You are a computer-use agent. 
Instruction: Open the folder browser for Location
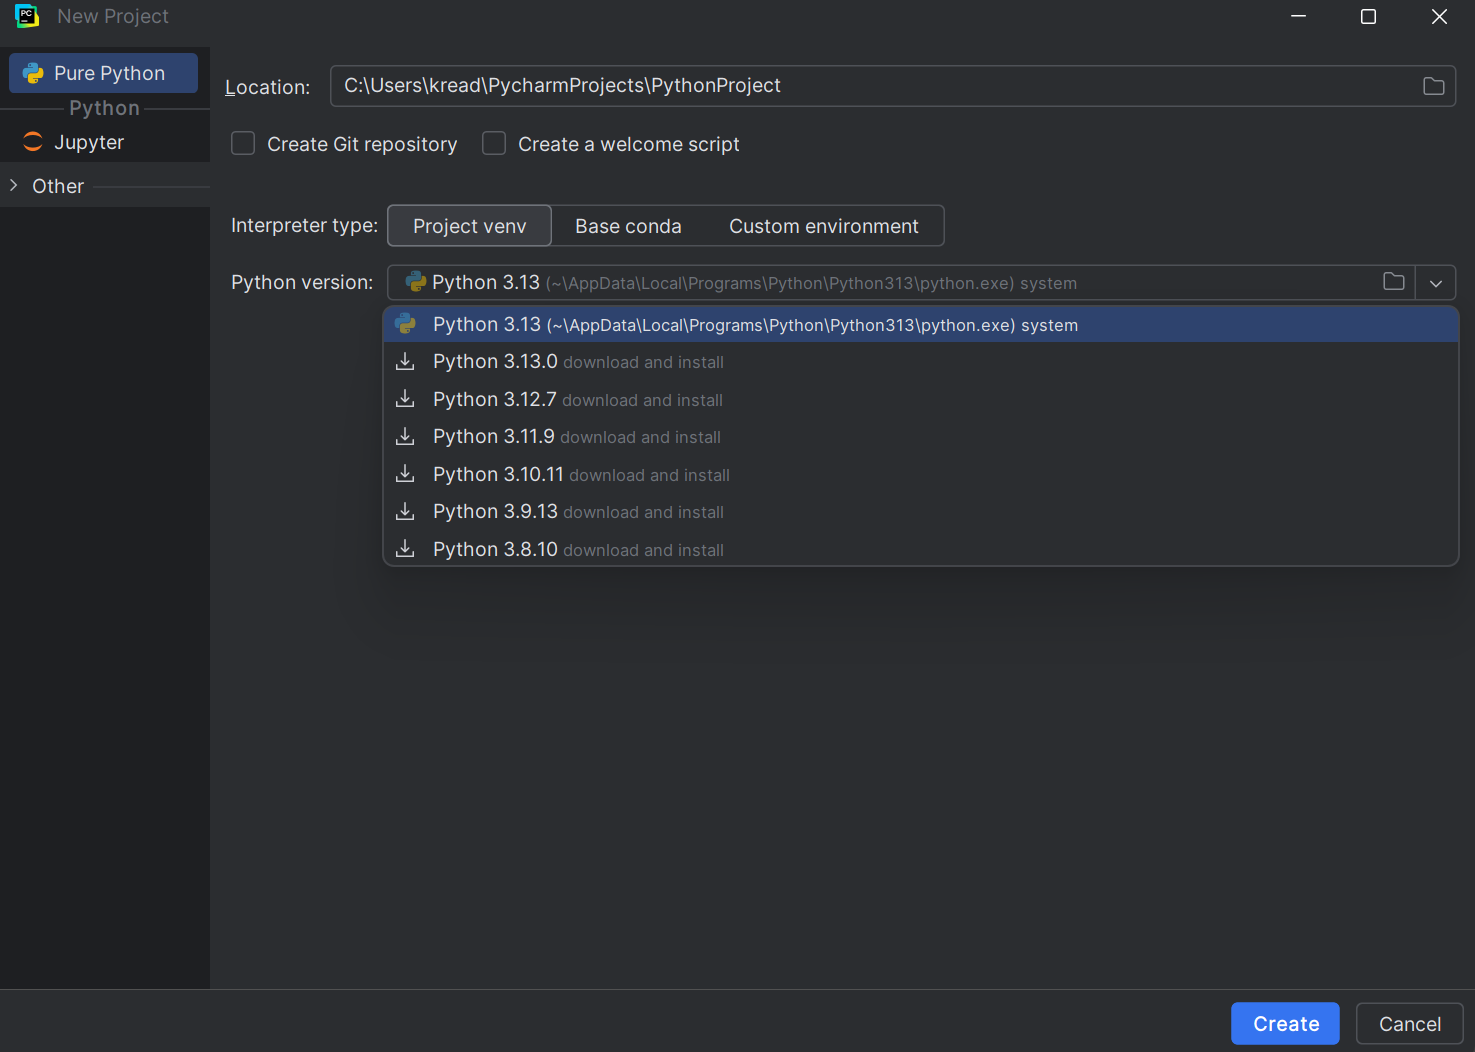(x=1433, y=86)
